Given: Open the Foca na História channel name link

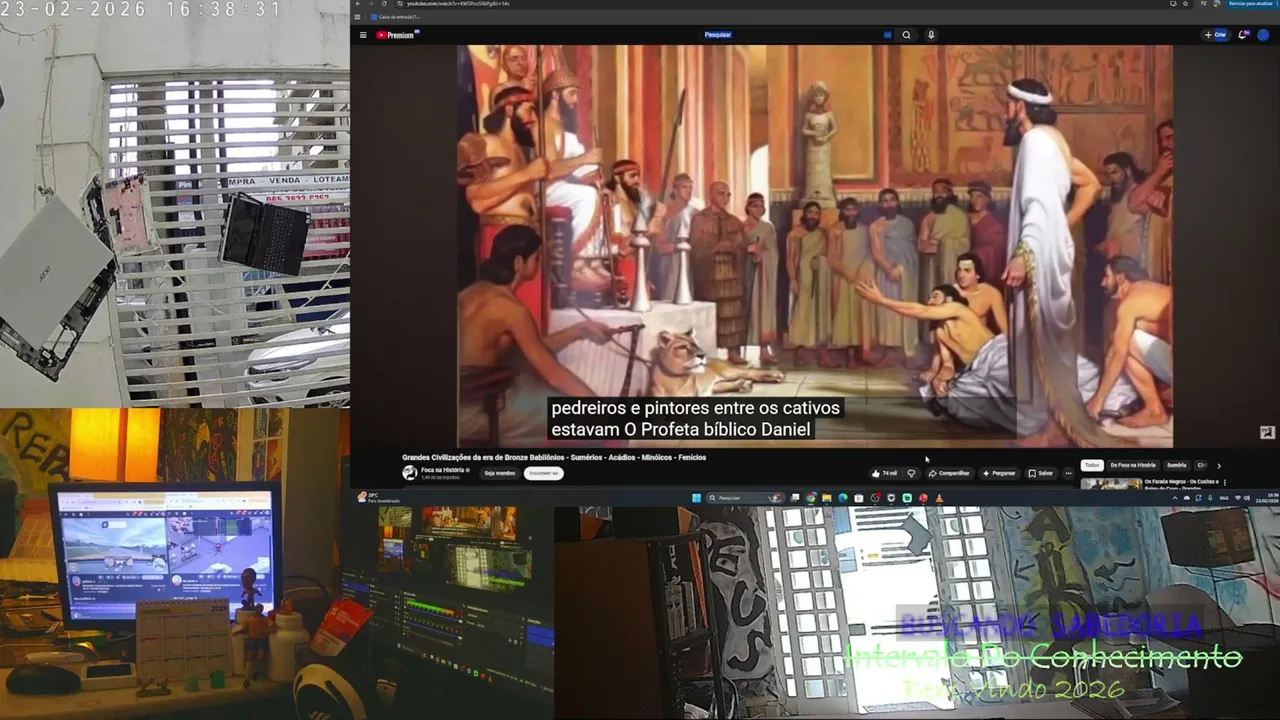Looking at the screenshot, I should tap(443, 469).
